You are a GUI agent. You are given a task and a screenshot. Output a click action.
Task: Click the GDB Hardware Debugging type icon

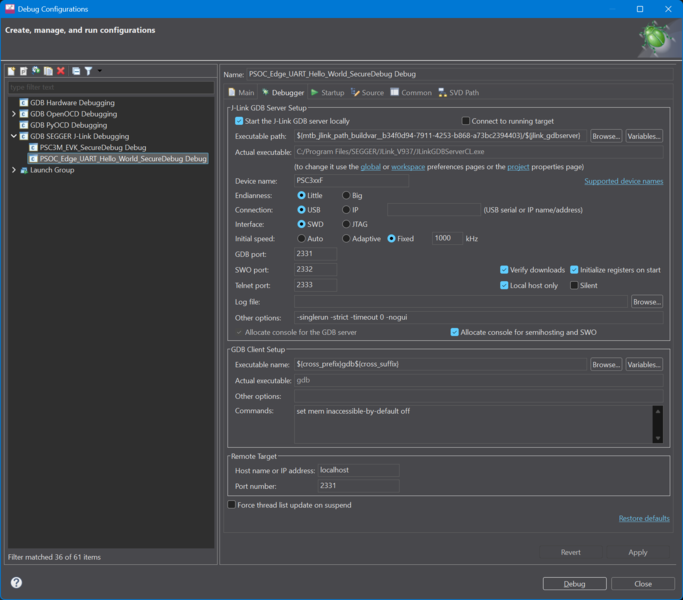click(x=24, y=103)
